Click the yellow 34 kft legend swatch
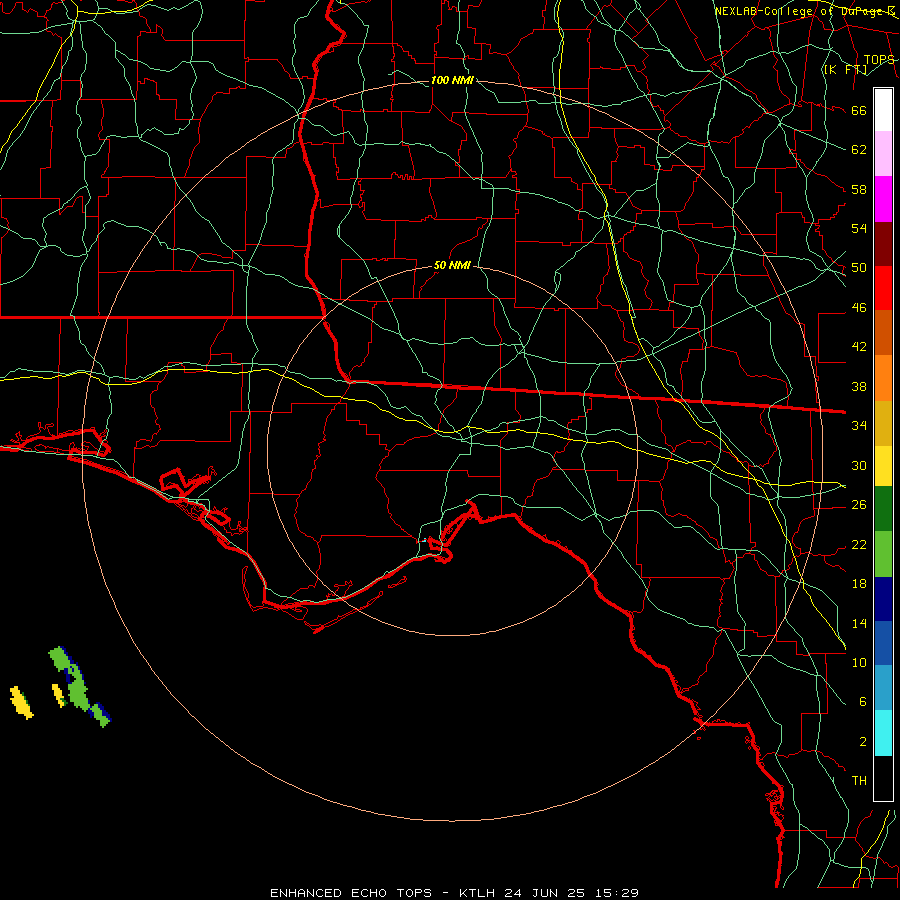This screenshot has height=900, width=900. pos(883,465)
